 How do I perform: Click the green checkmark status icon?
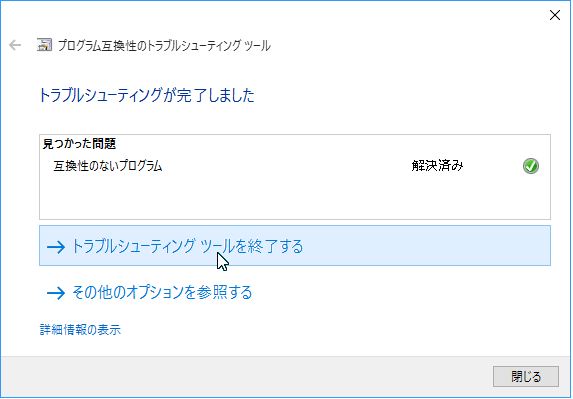click(x=531, y=166)
